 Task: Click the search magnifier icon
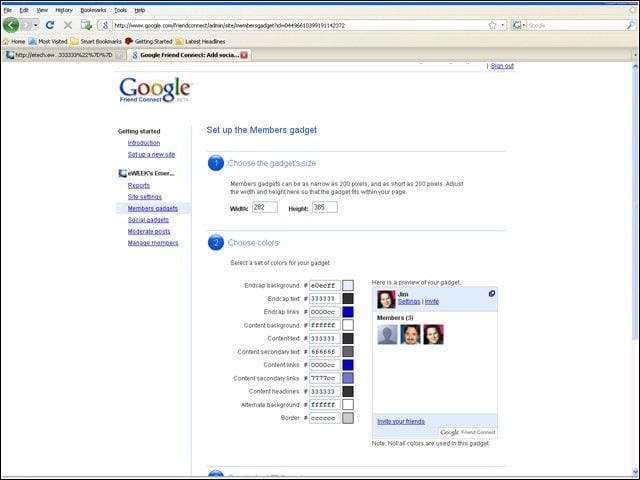click(630, 25)
